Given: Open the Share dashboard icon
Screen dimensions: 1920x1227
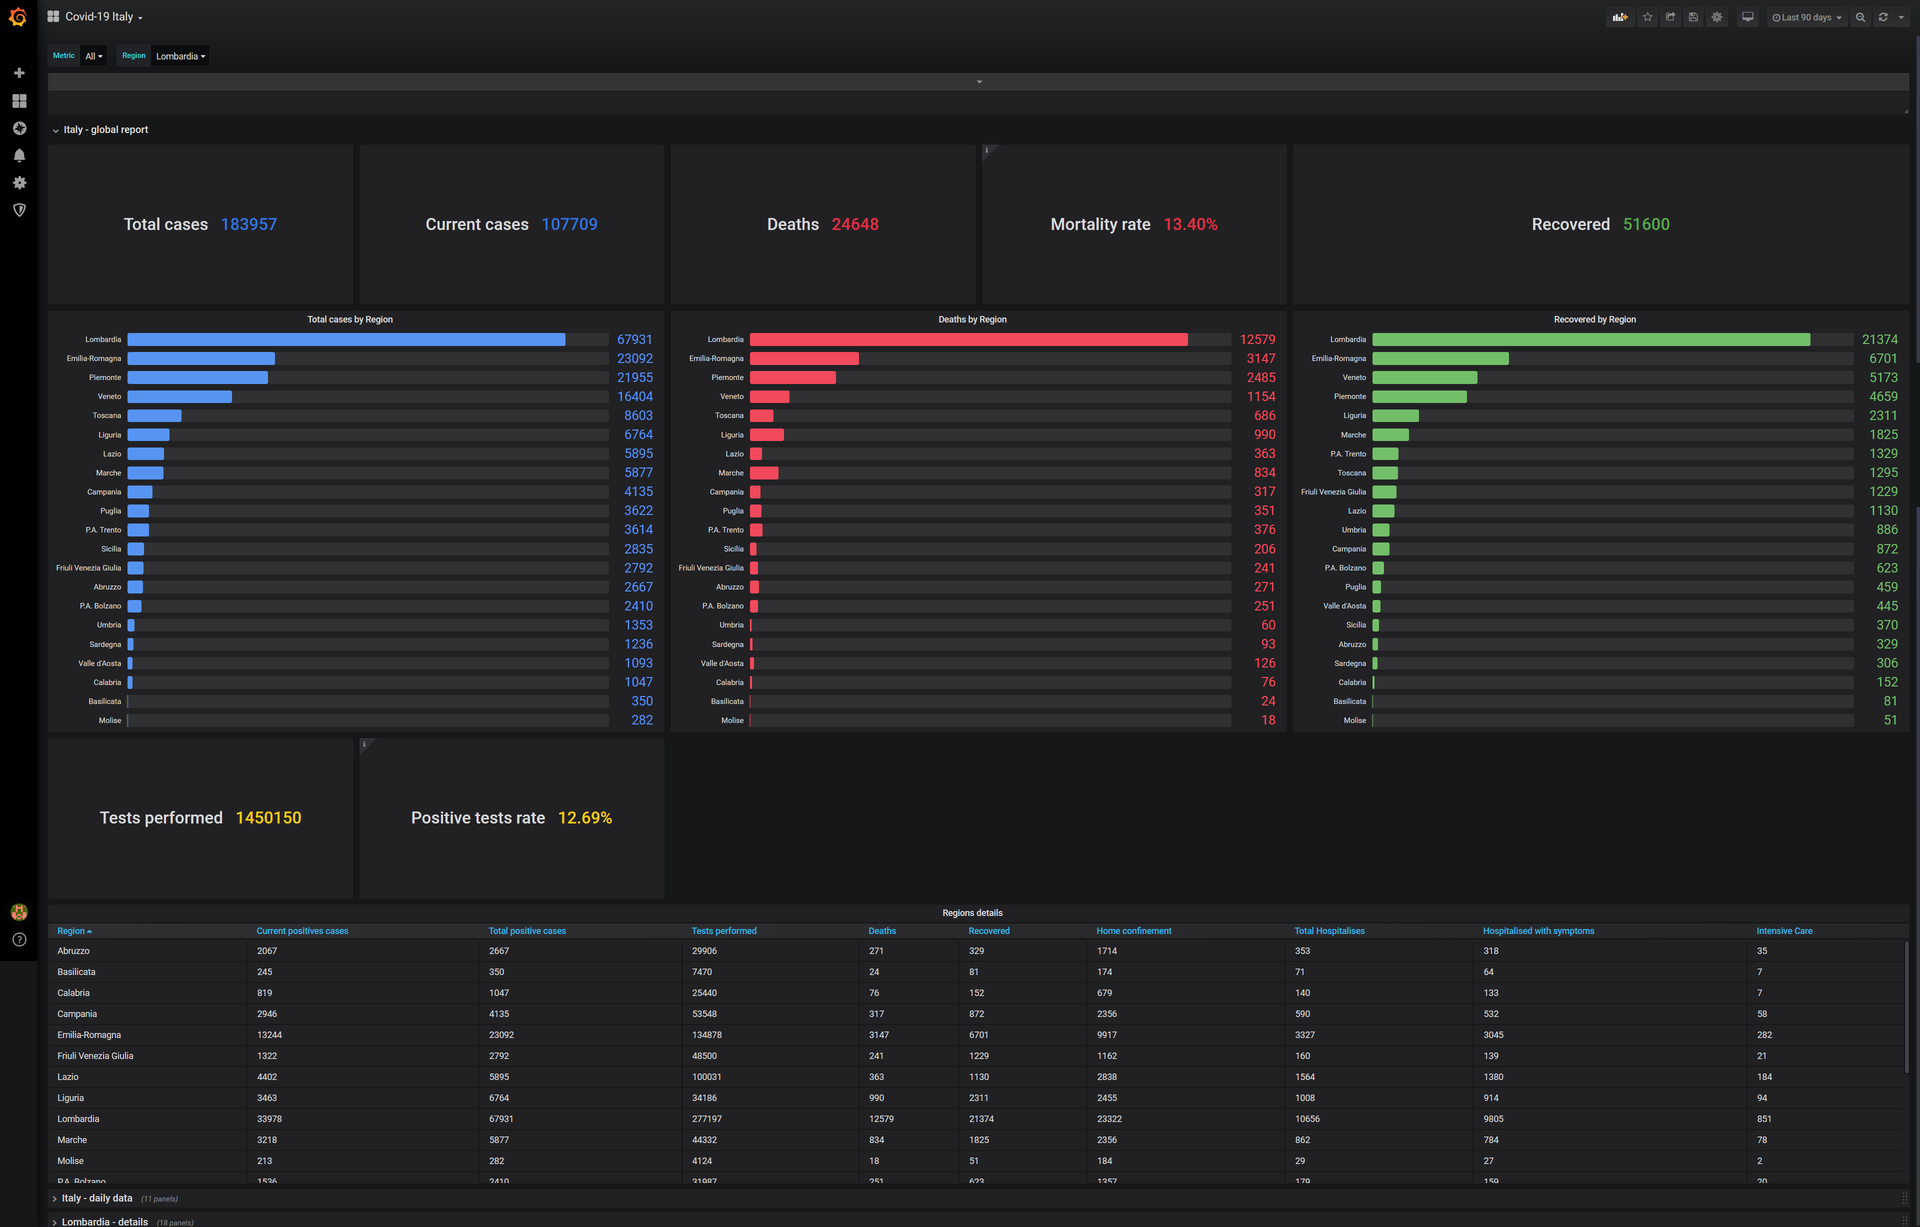Looking at the screenshot, I should 1670,17.
